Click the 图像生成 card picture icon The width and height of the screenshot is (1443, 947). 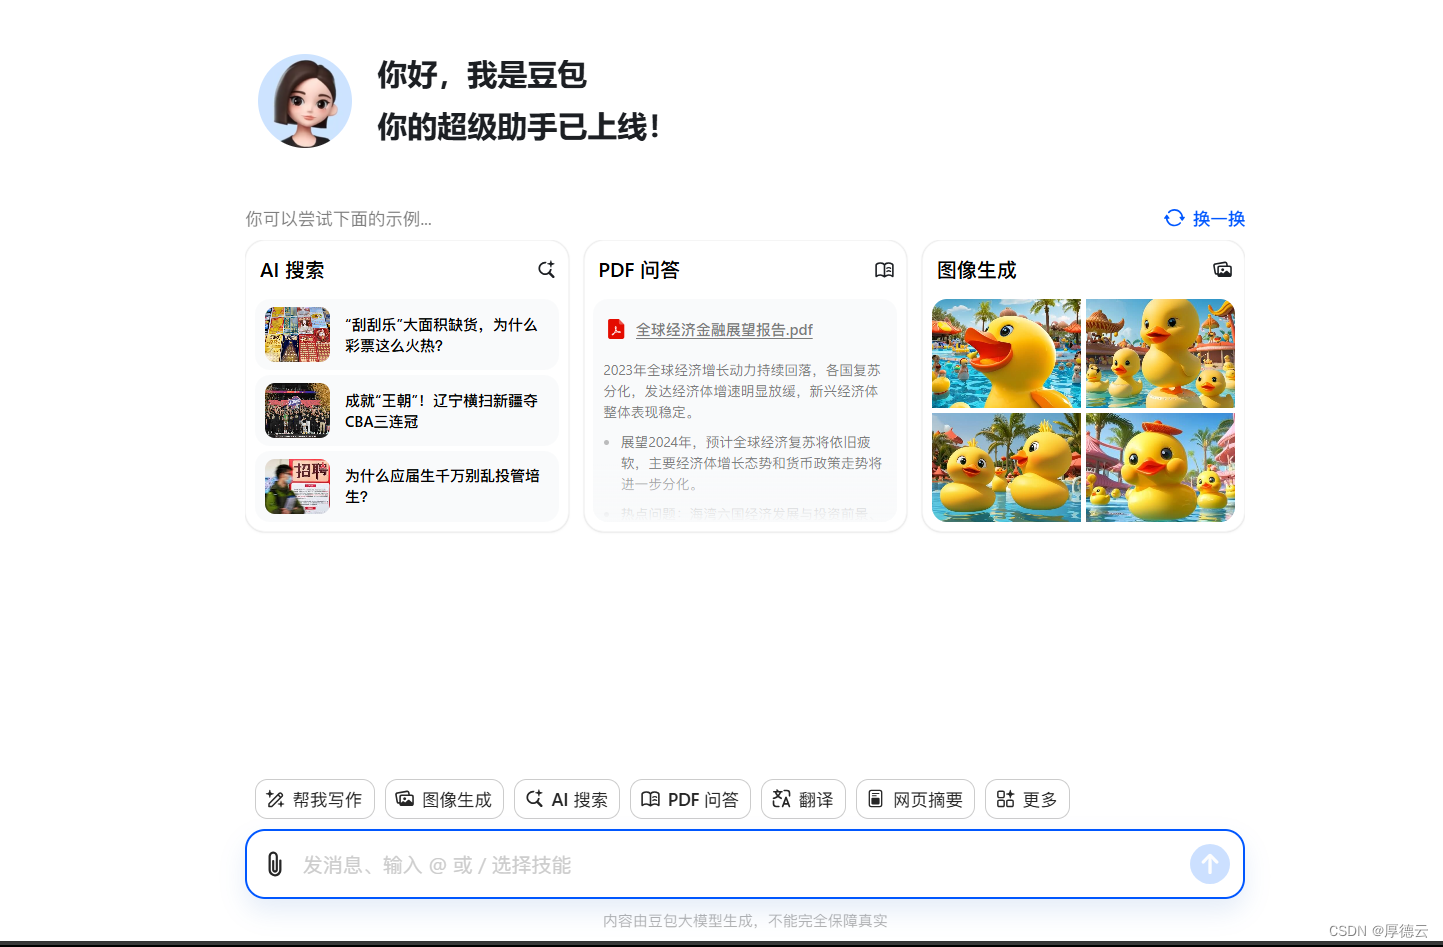point(1222,270)
